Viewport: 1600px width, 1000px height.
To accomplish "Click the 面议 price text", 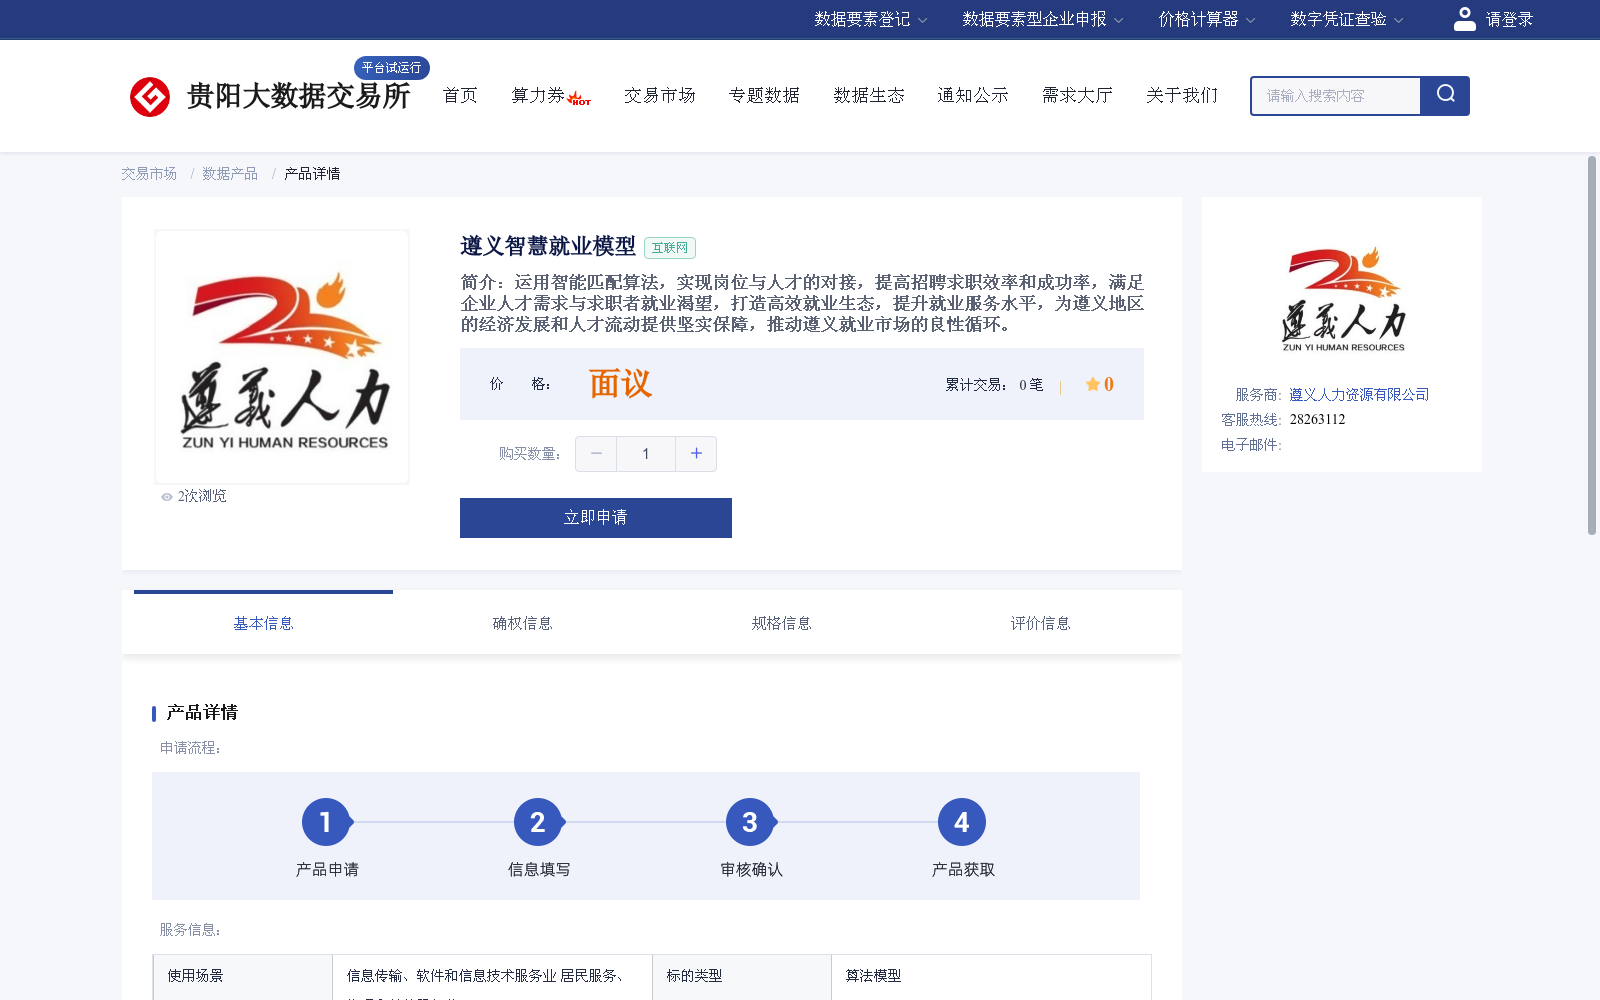I will tap(620, 384).
